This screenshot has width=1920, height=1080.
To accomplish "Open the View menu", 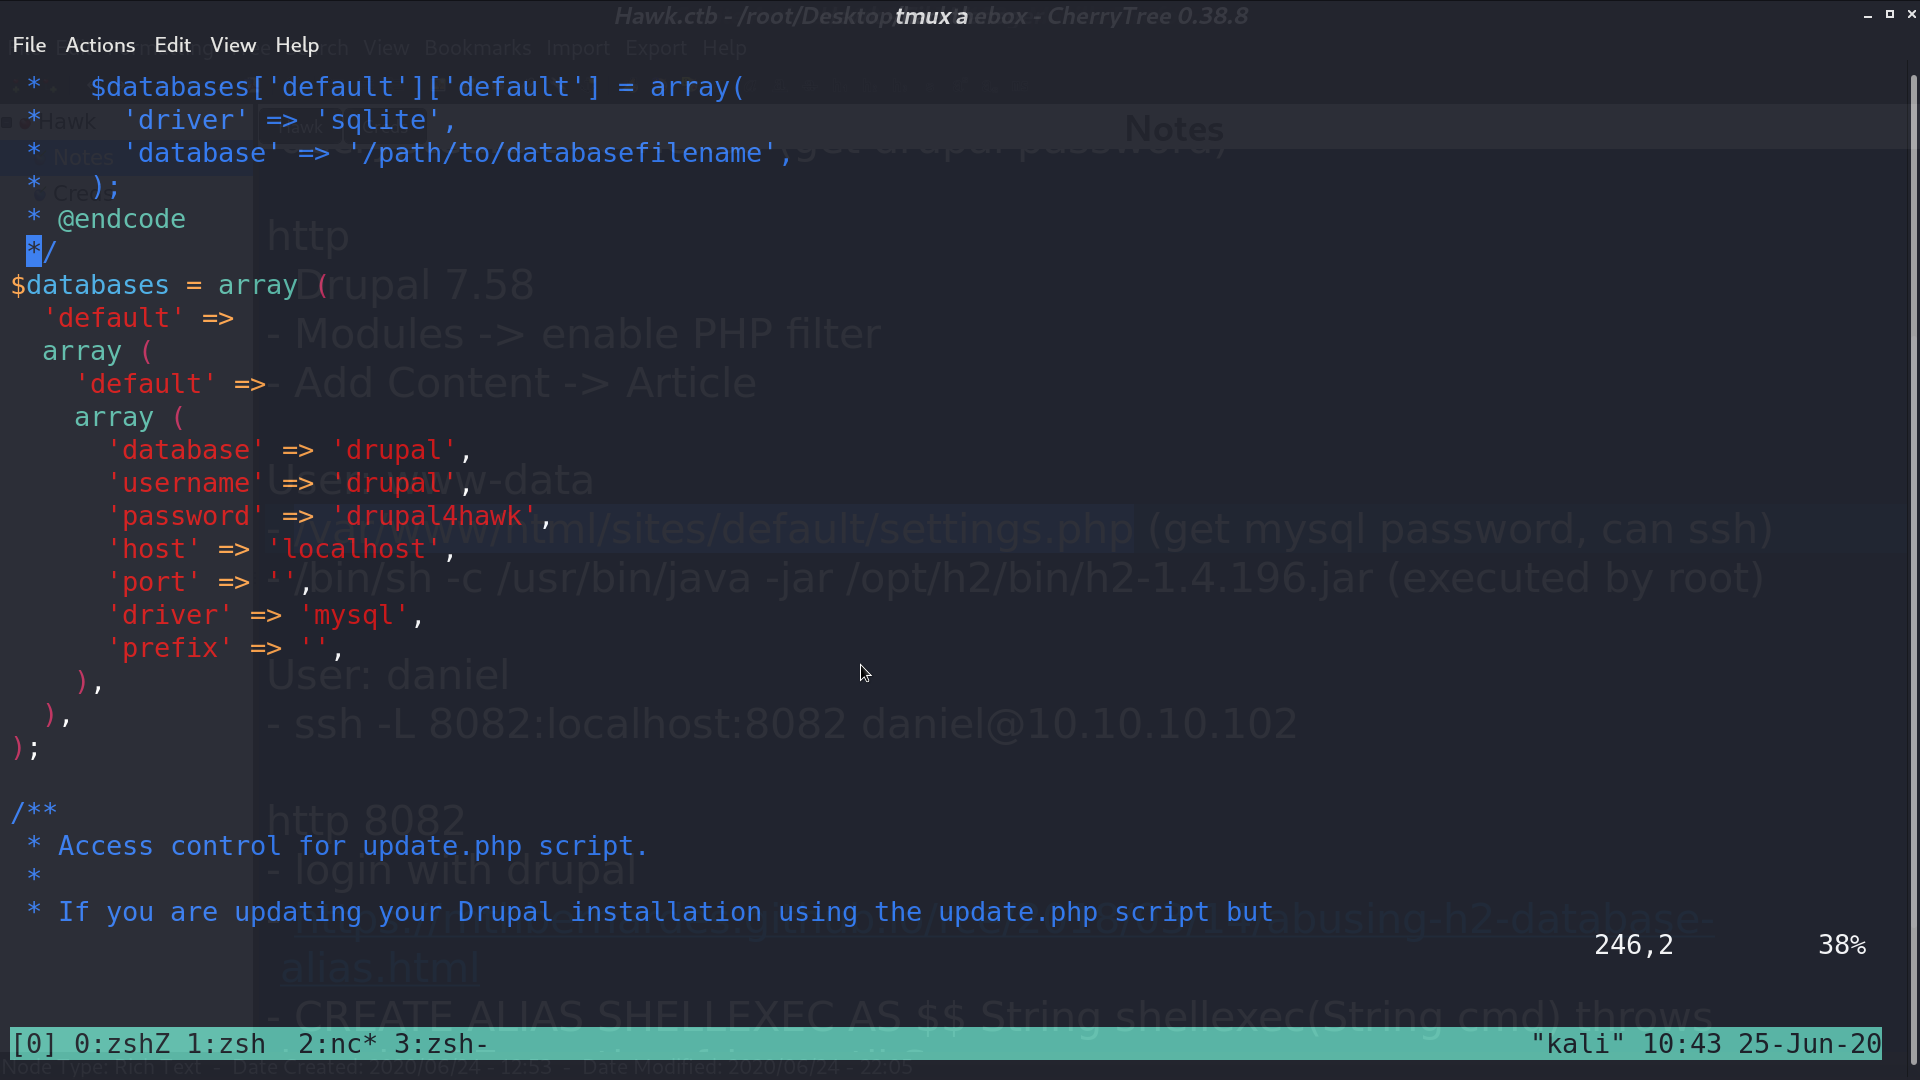I will [233, 45].
